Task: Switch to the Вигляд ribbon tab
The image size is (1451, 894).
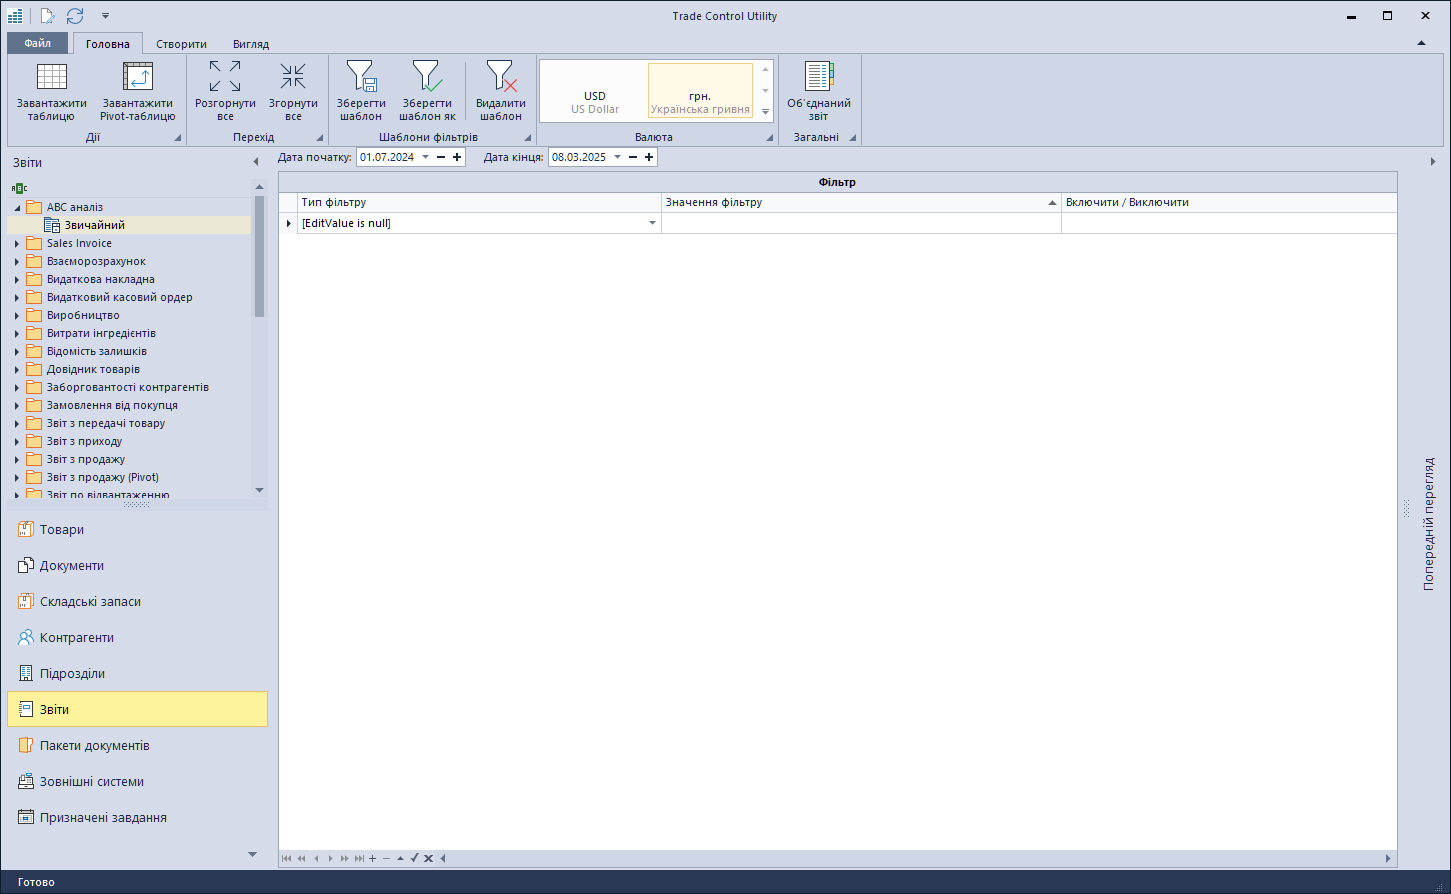Action: click(x=251, y=44)
